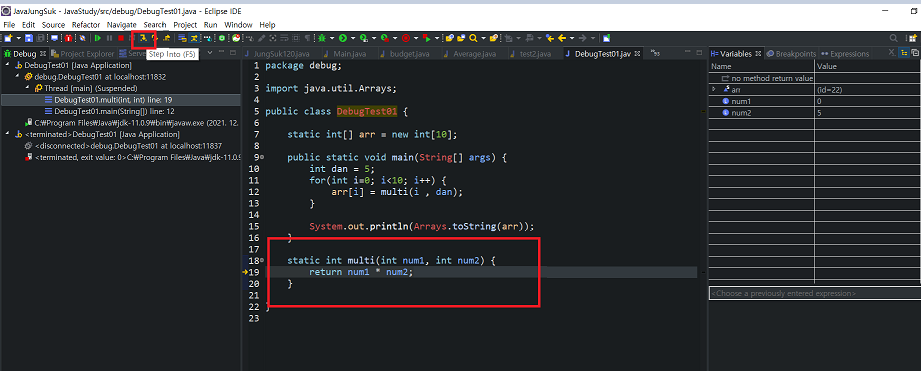Viewport: 921px width, 371px height.
Task: Click the Drop to Frame icon
Action: [182, 38]
